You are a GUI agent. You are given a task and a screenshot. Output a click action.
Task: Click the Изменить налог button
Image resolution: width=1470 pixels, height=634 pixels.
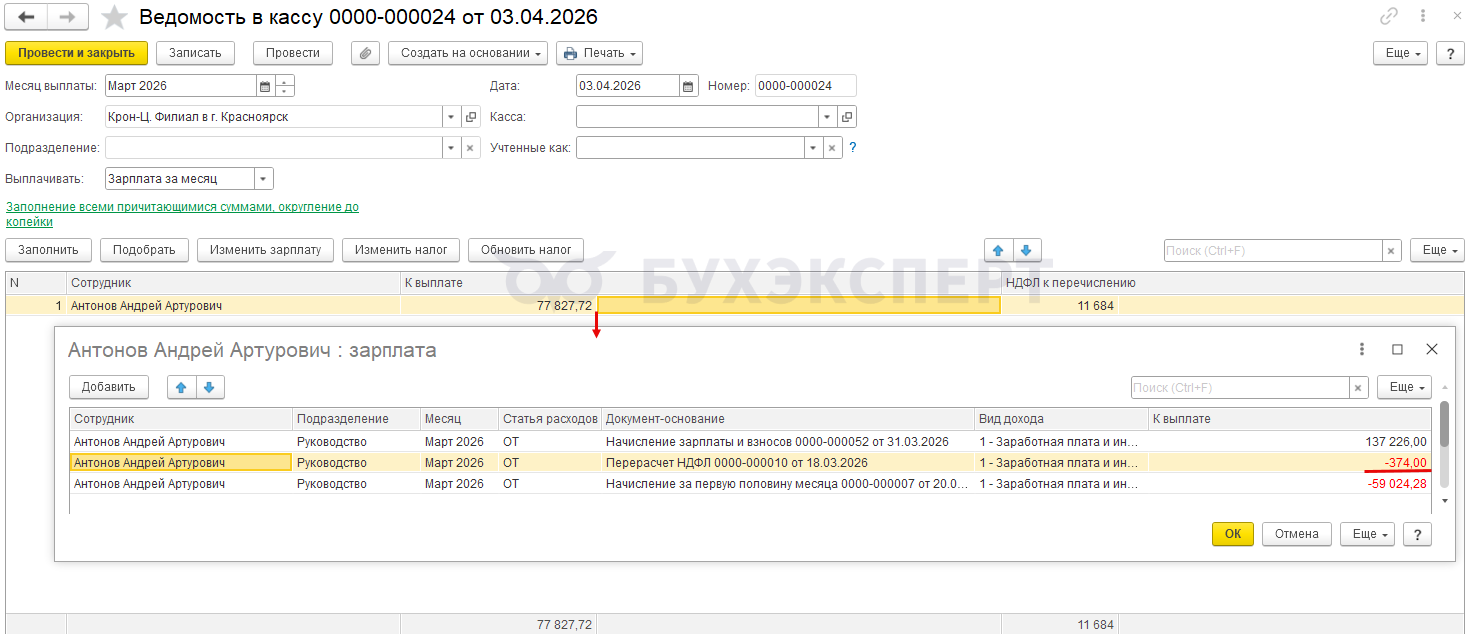point(401,250)
